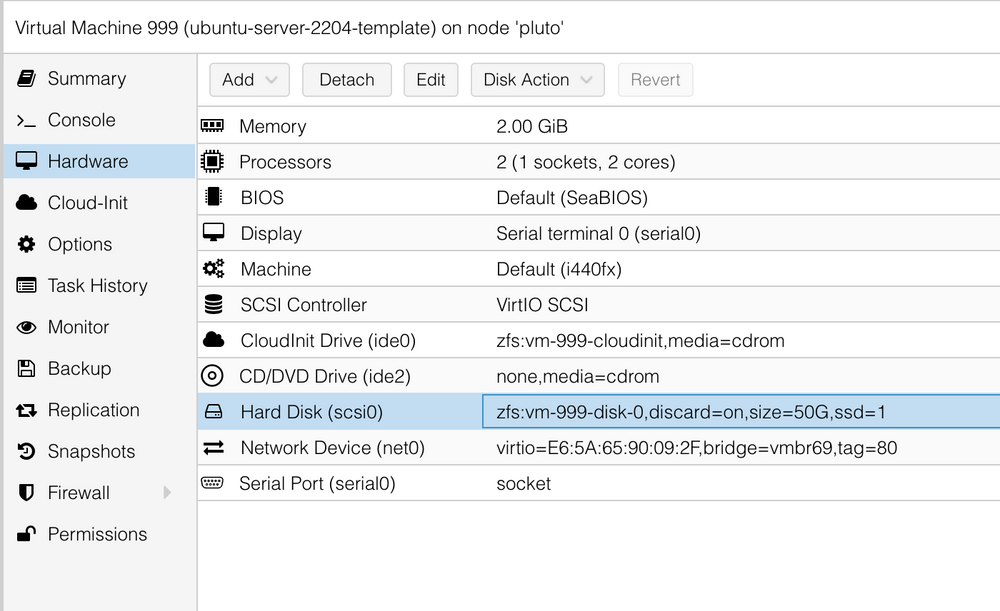Click the Firewall shield icon
Image resolution: width=1000 pixels, height=611 pixels.
tap(28, 492)
